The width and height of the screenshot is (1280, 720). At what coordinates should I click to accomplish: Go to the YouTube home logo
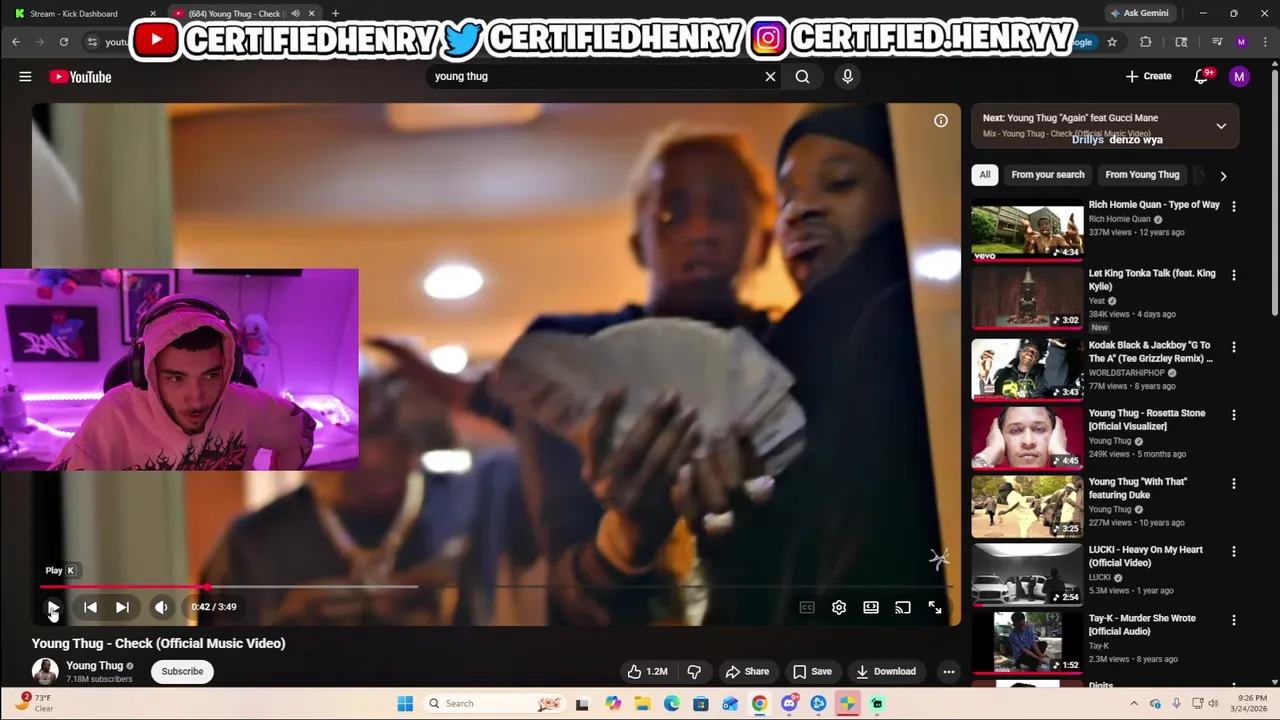click(80, 77)
